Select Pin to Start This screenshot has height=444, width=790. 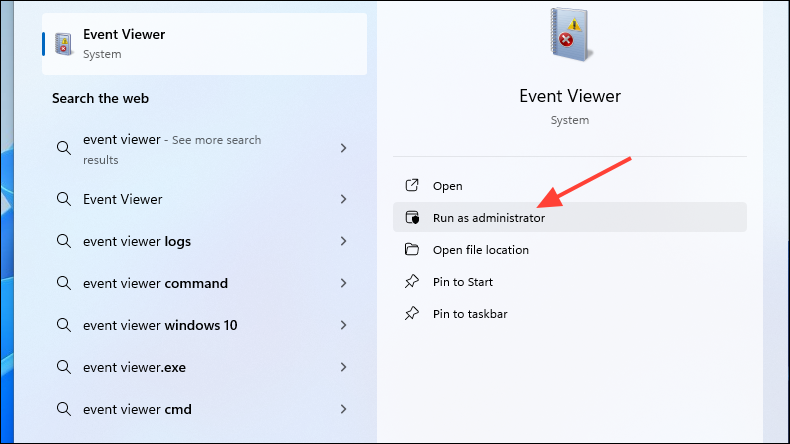pyautogui.click(x=570, y=282)
